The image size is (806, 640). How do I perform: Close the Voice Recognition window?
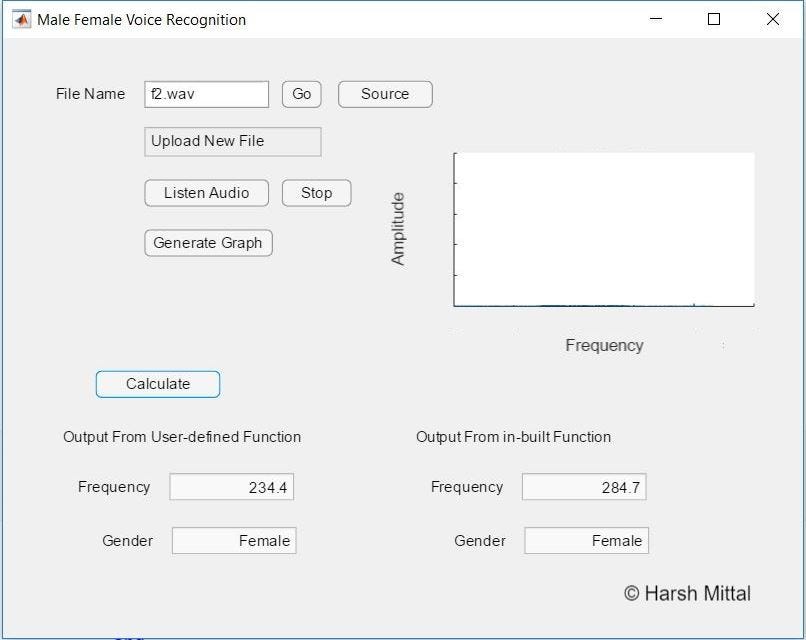point(773,20)
